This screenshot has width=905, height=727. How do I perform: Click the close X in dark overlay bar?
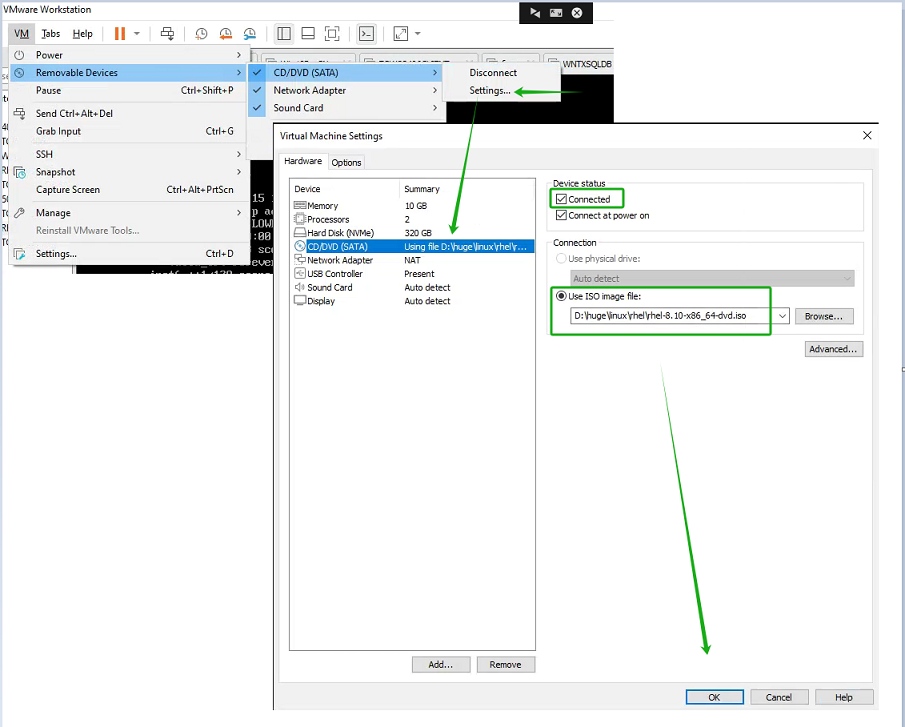[x=577, y=13]
